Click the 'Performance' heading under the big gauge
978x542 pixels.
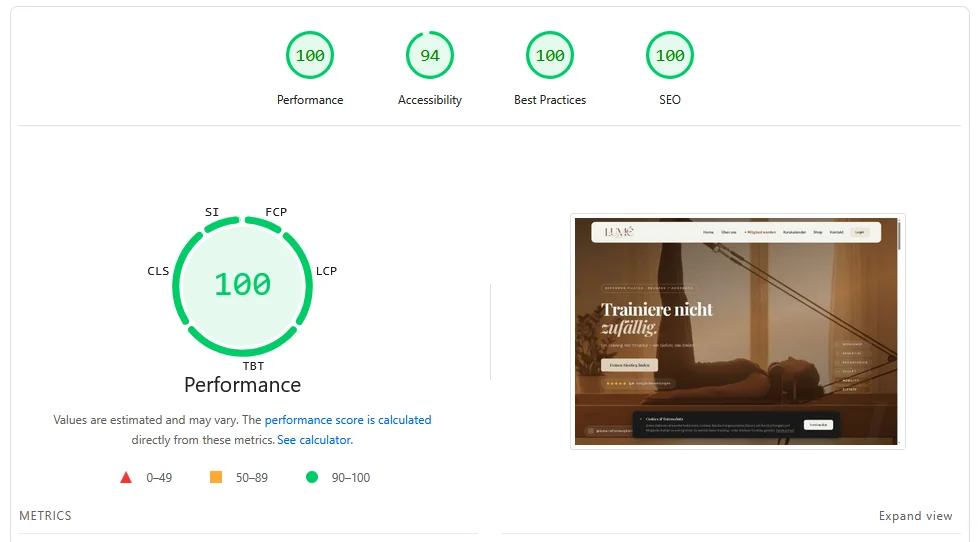(243, 385)
